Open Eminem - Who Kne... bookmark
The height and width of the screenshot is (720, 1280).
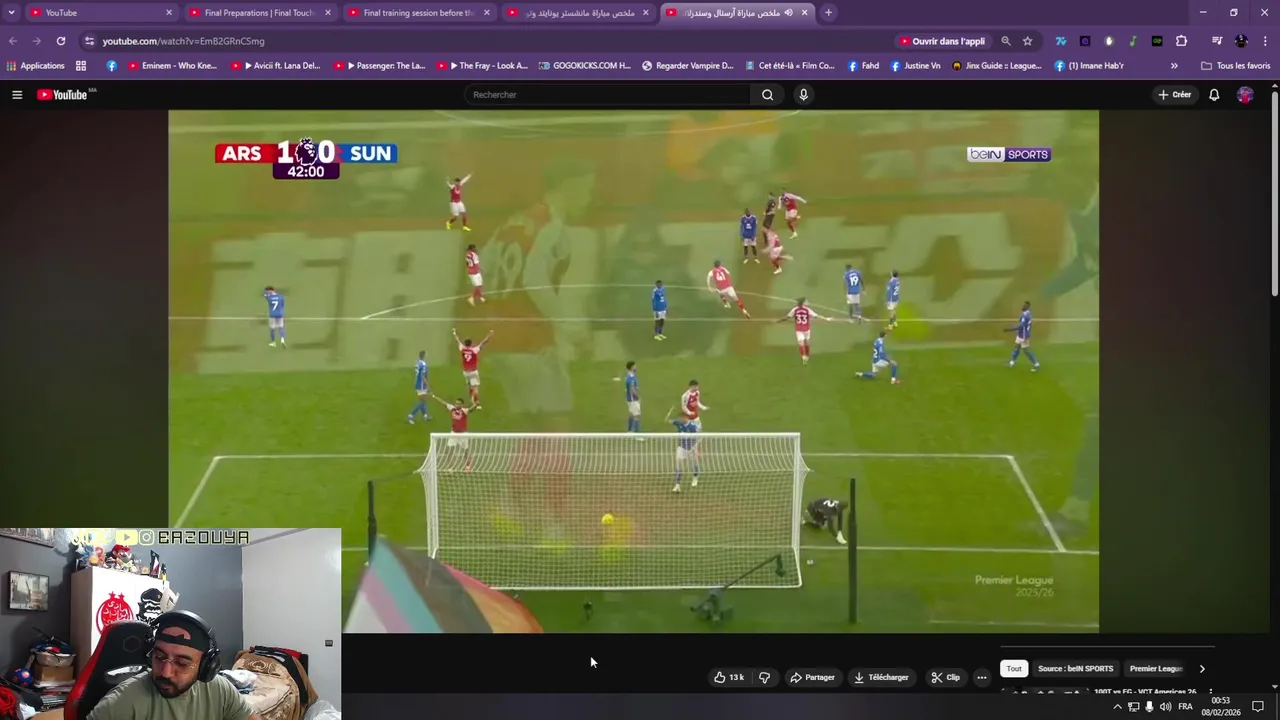[172, 66]
